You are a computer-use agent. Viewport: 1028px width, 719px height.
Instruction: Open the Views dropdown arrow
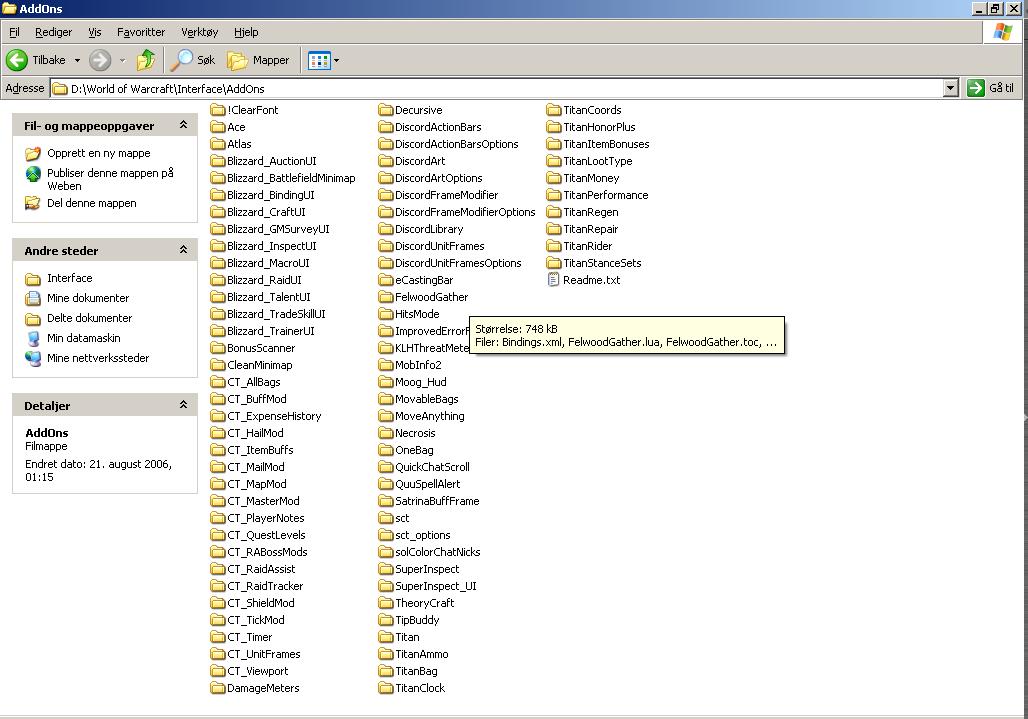point(336,60)
